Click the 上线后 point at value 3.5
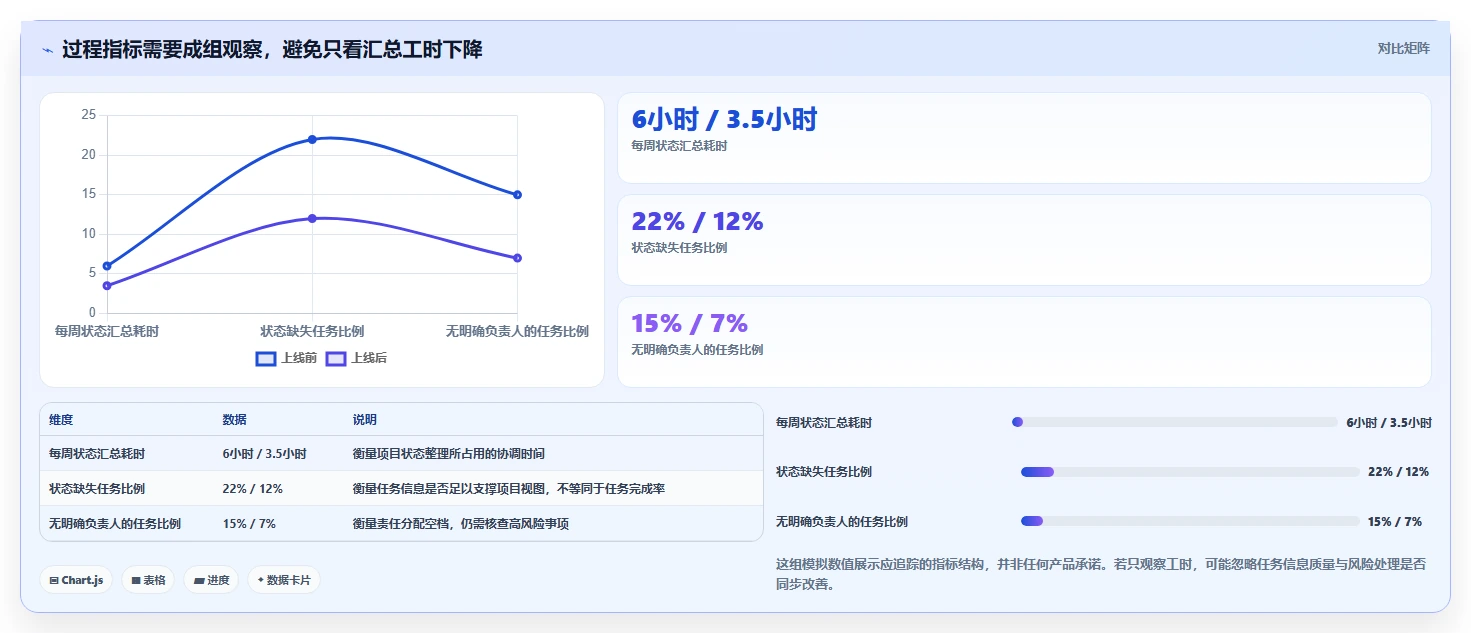 click(107, 286)
